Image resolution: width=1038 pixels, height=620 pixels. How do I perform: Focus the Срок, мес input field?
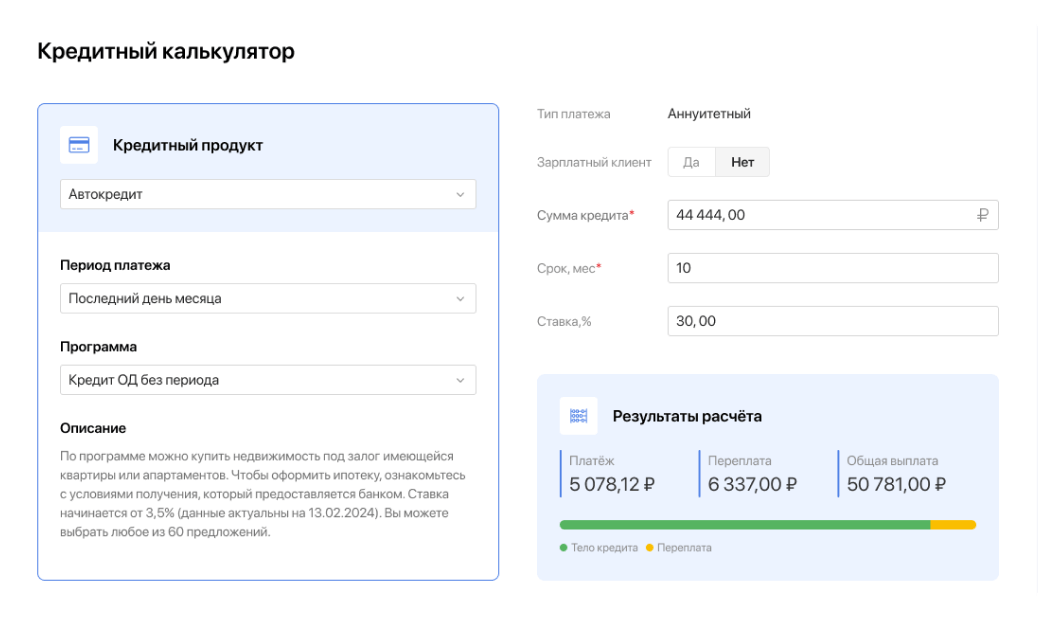click(x=832, y=268)
